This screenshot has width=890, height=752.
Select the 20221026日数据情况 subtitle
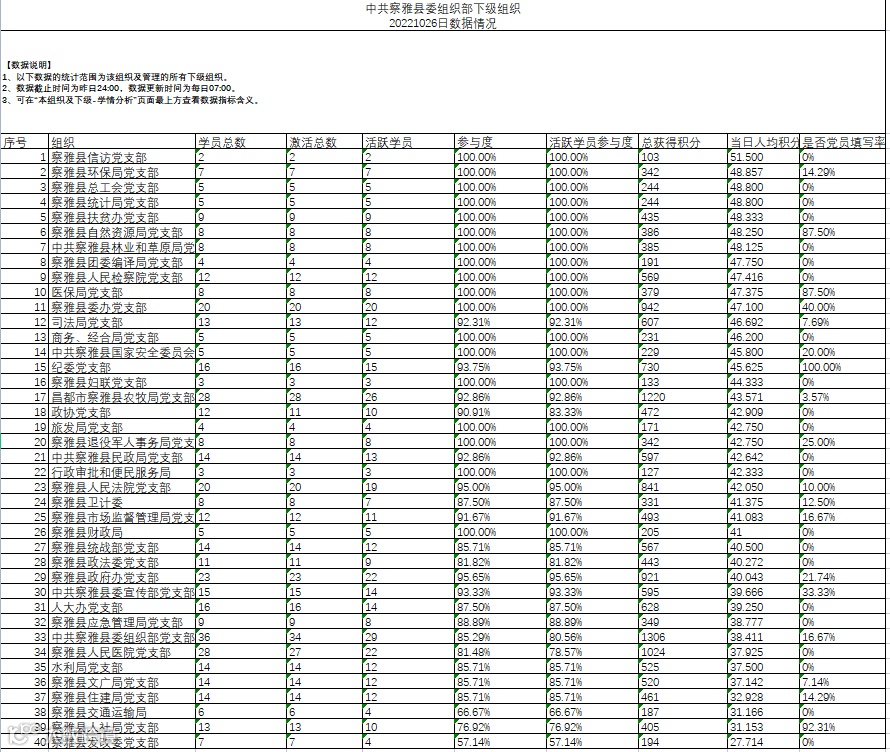tap(443, 23)
